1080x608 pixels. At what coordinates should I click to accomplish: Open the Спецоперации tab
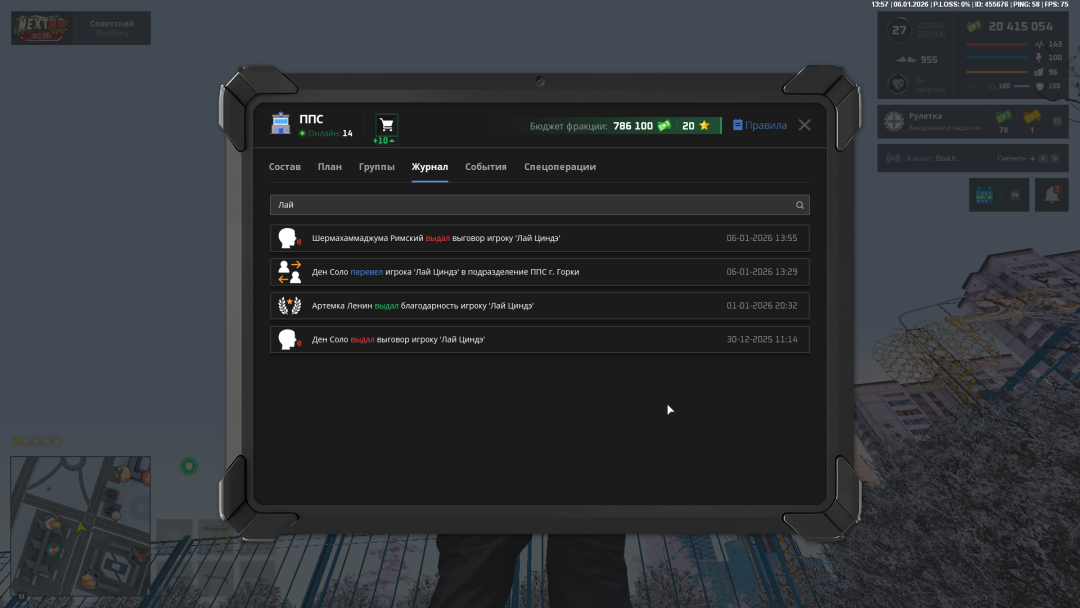[559, 167]
